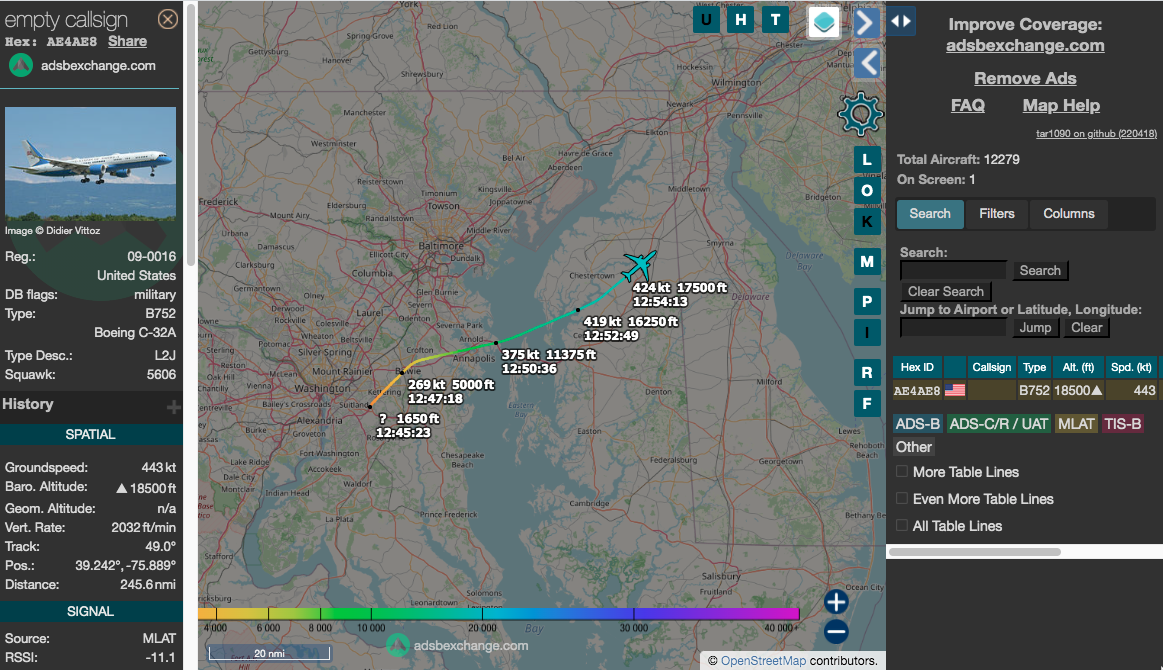
Task: Toggle the L map button
Action: pyautogui.click(x=867, y=160)
